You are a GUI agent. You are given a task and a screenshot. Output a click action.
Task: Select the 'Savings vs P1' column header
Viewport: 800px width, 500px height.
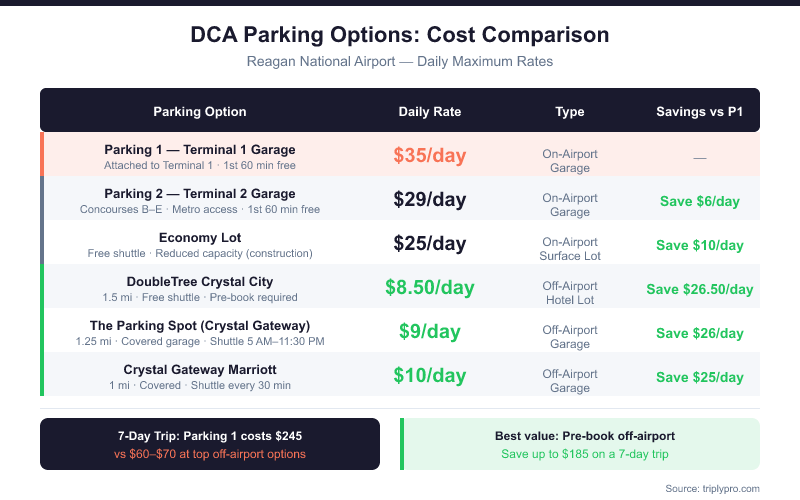(699, 111)
